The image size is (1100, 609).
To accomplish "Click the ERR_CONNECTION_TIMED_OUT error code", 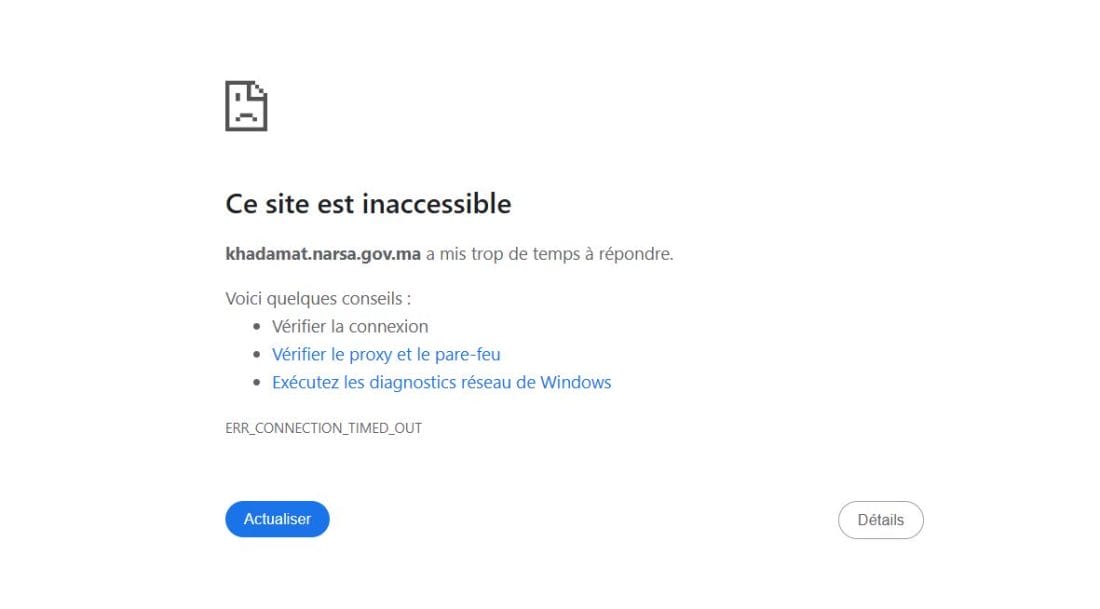I will (323, 428).
